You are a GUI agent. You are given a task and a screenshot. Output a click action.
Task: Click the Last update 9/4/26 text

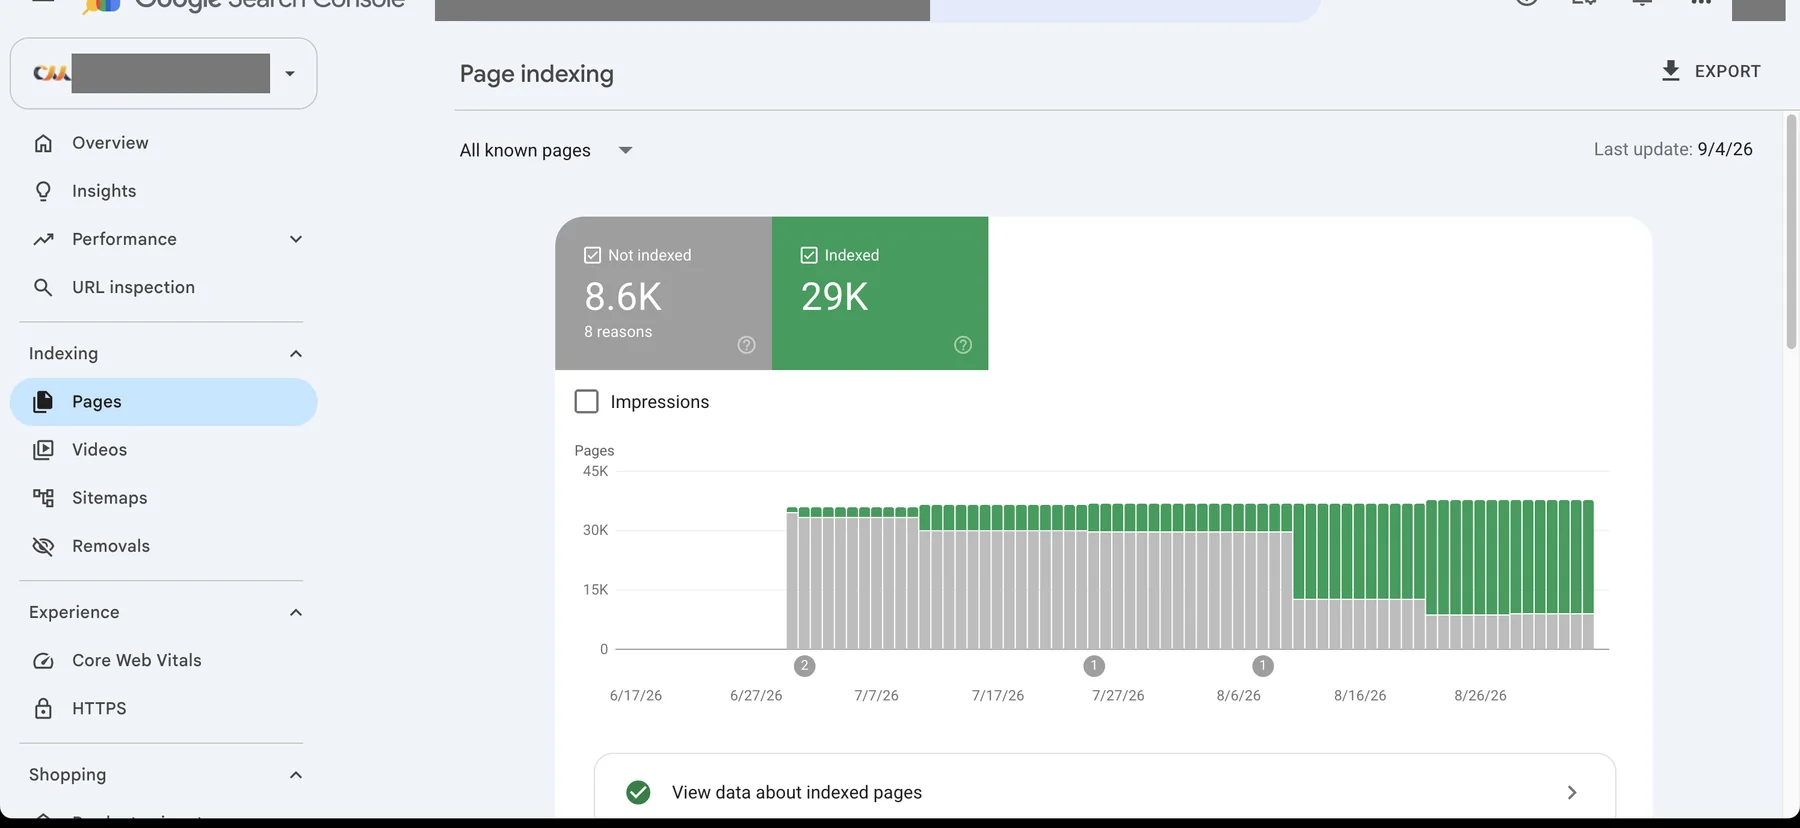[x=1673, y=149]
